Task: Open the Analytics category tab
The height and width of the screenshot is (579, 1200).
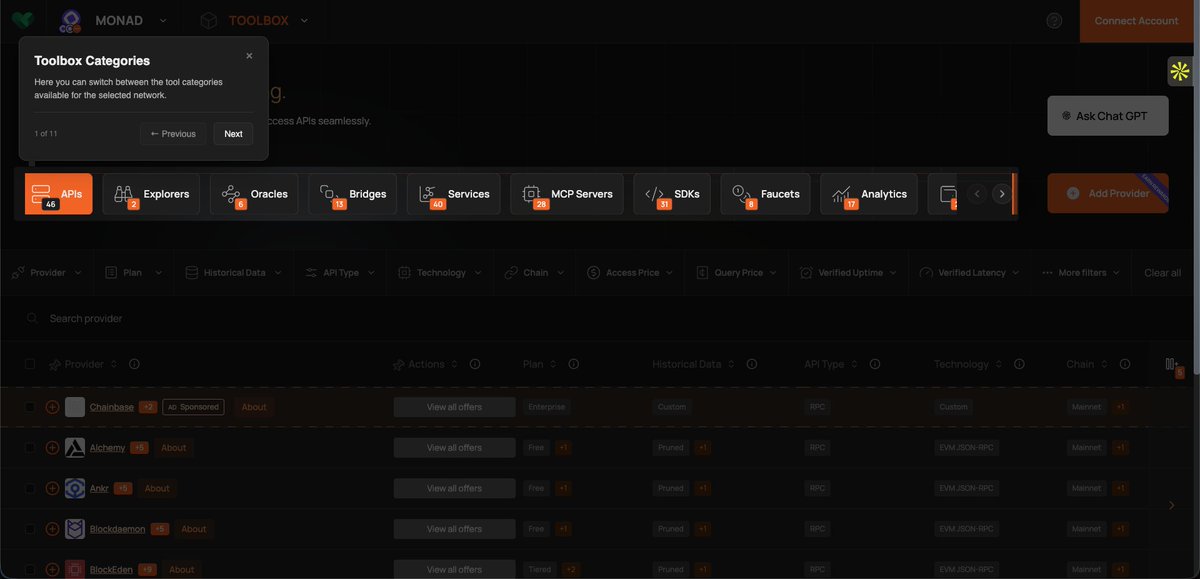Action: click(869, 194)
